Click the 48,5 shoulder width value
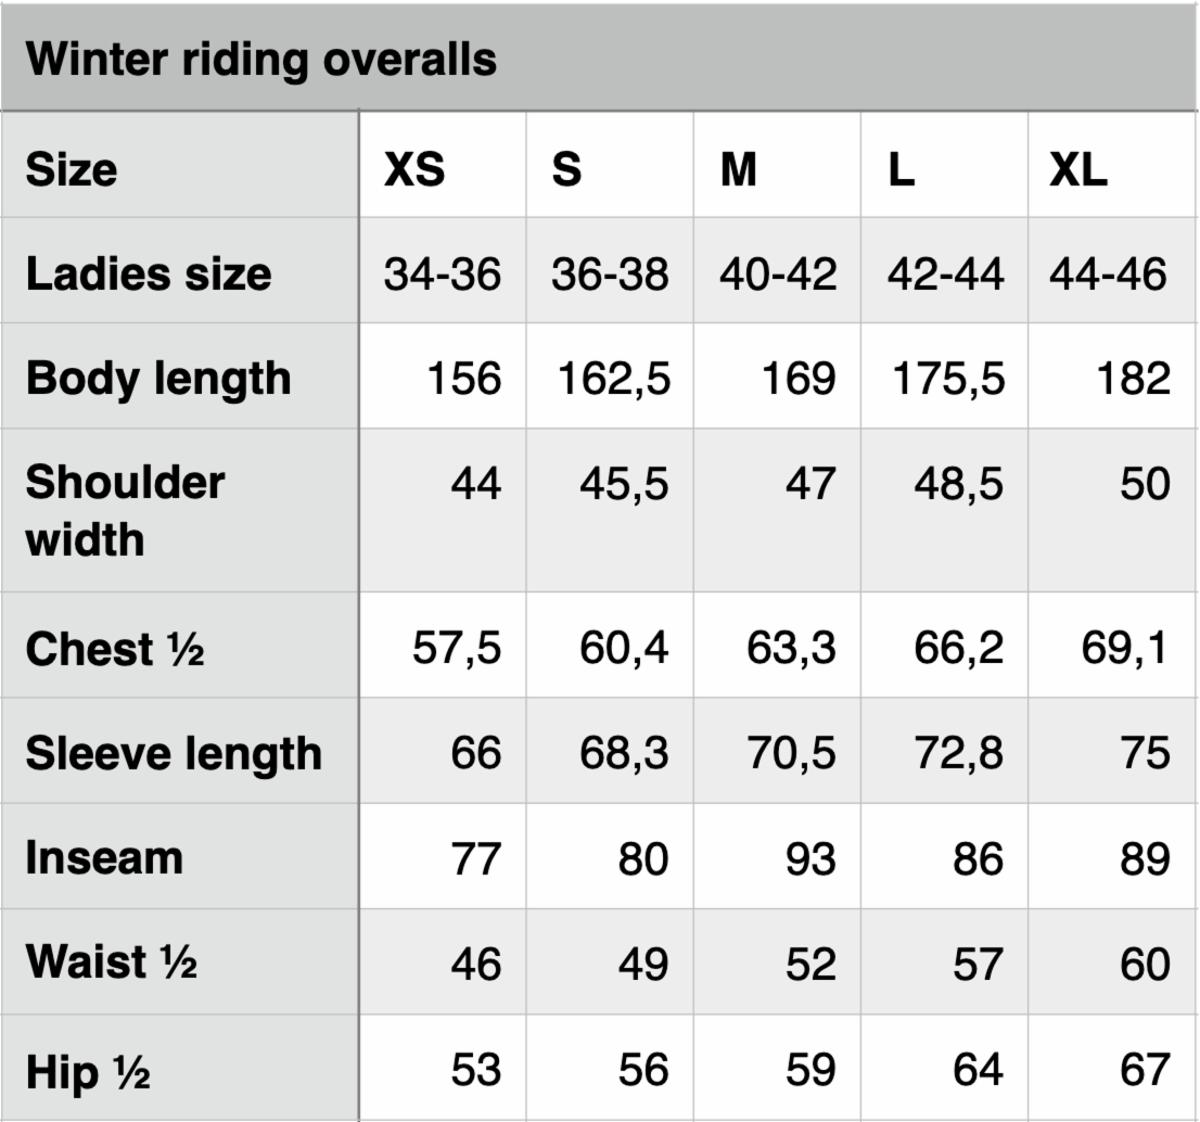 (x=958, y=484)
